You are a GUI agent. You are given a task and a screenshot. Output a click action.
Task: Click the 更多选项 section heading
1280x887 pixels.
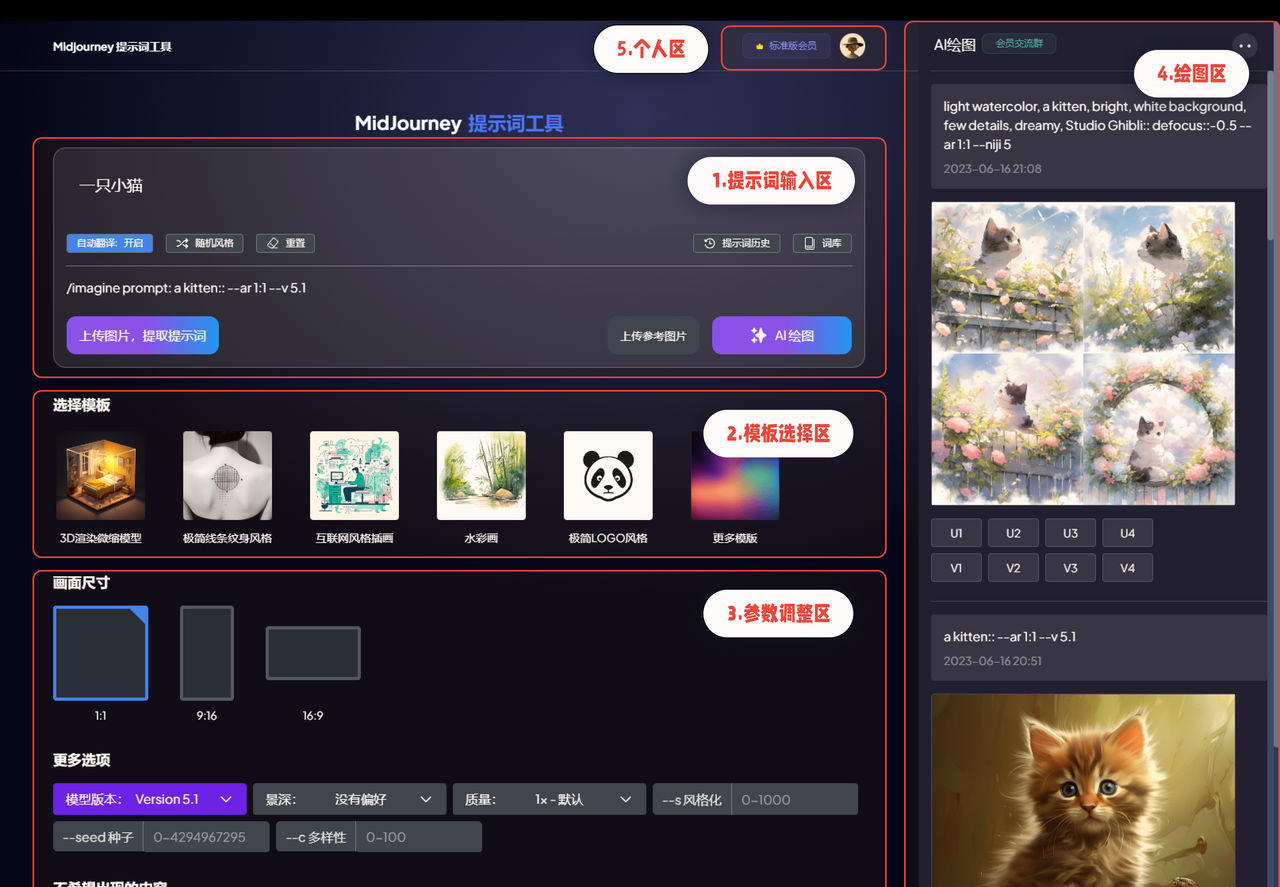[x=81, y=760]
